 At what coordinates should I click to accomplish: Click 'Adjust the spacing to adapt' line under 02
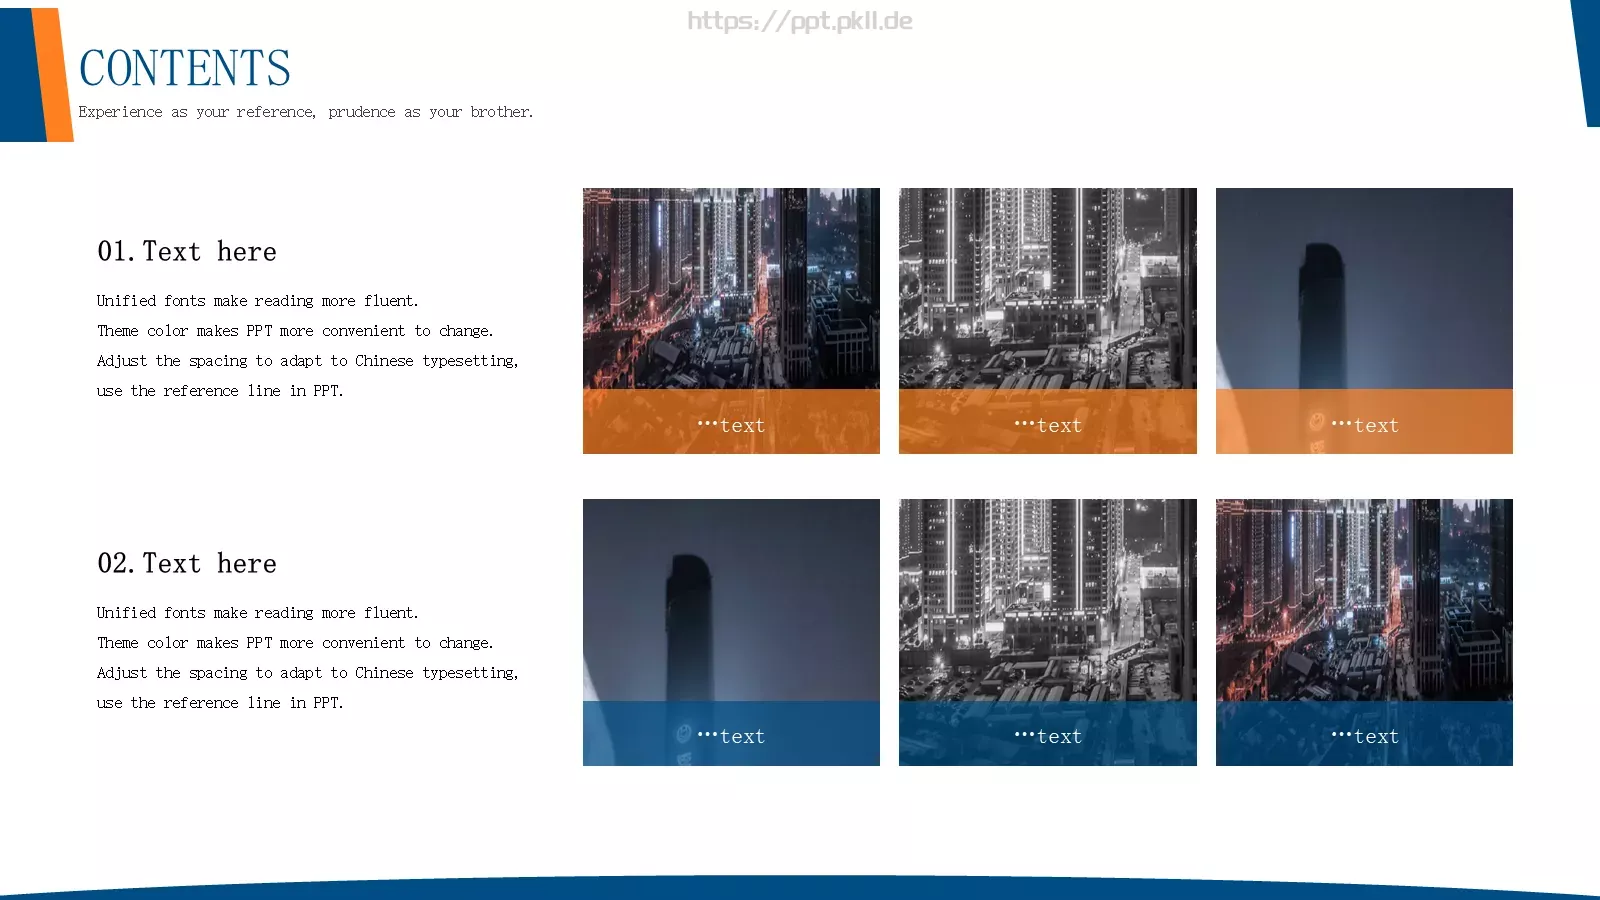(x=308, y=672)
